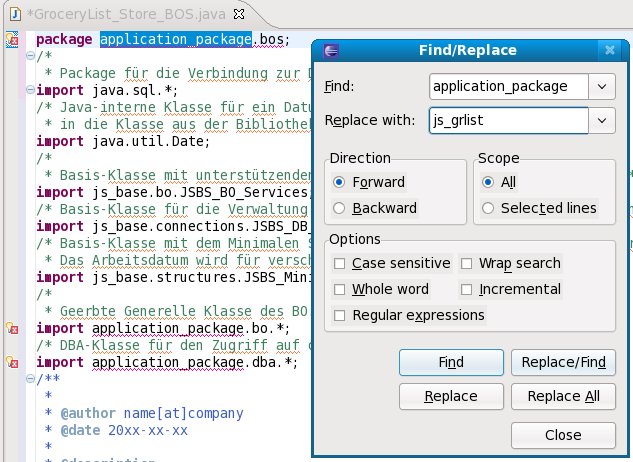Click the quick-fix marker beside import application_package.dba
Viewport: 633px width, 462px height.
click(x=11, y=364)
